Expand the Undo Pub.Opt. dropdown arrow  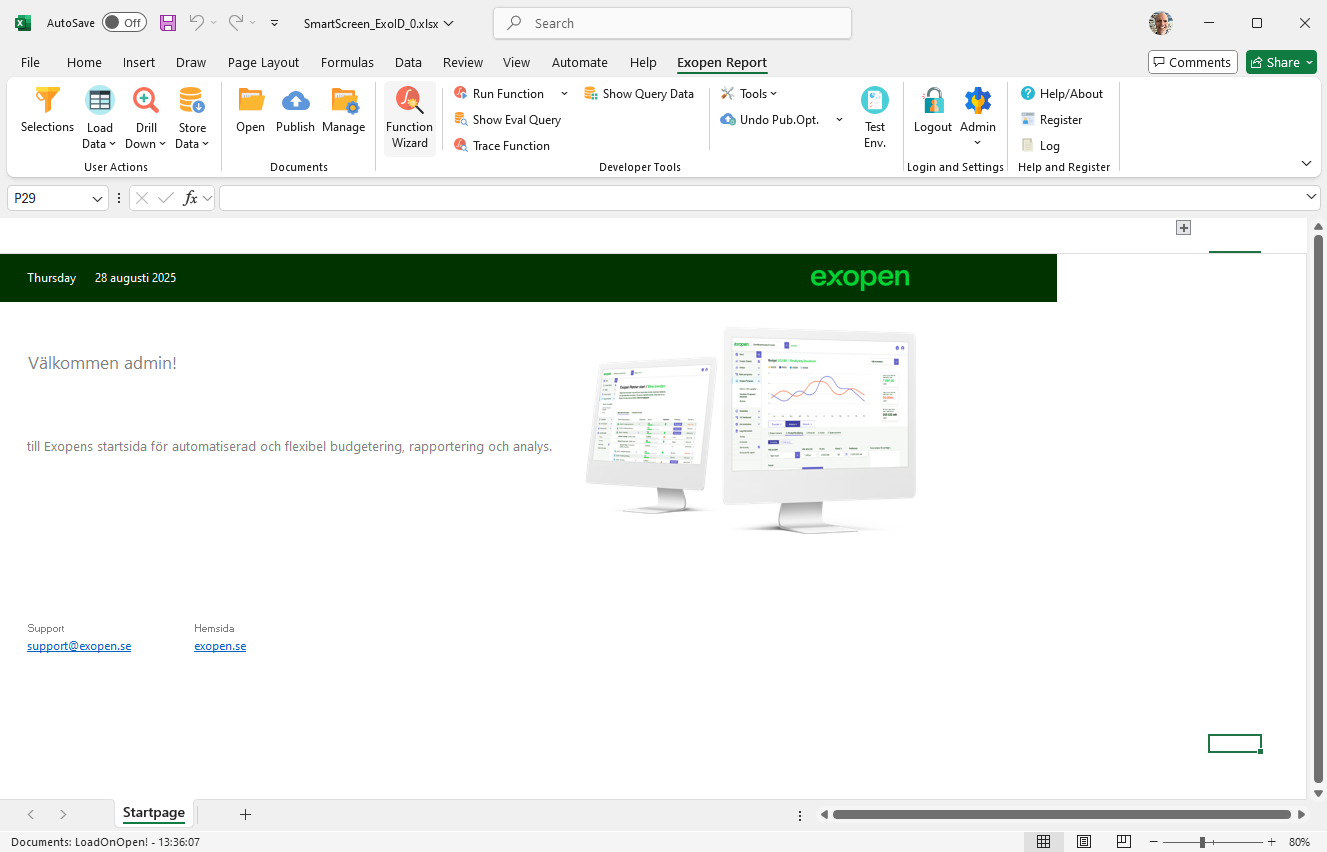(839, 120)
